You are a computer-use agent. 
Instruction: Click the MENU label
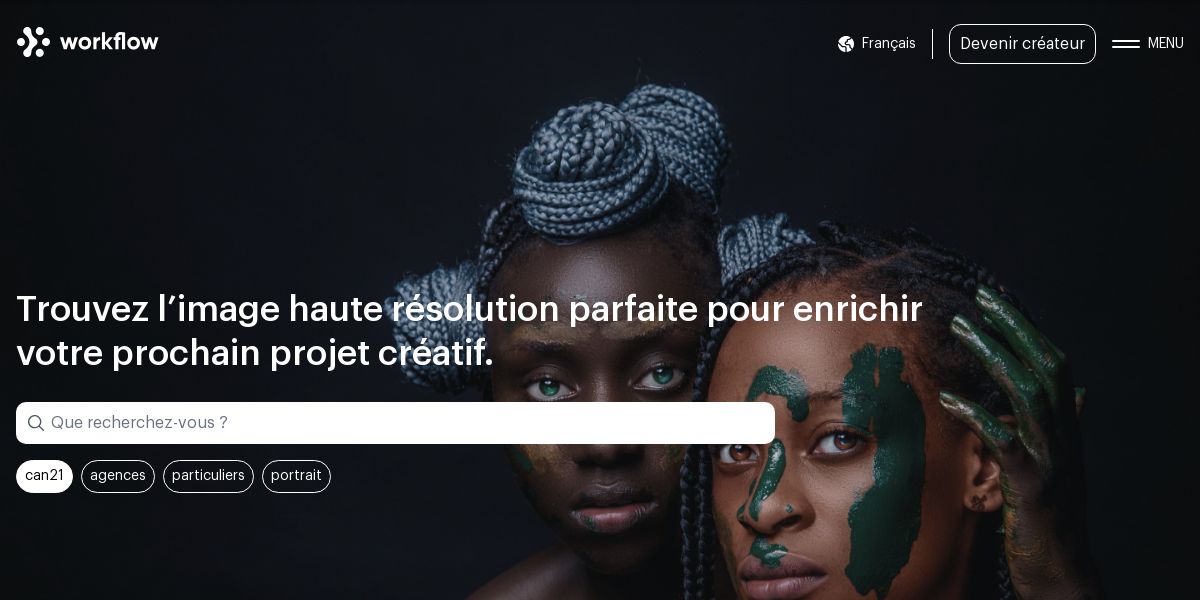(1165, 44)
